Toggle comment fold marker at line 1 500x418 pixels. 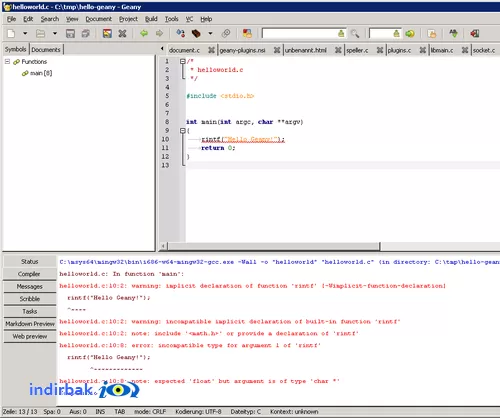click(x=183, y=61)
